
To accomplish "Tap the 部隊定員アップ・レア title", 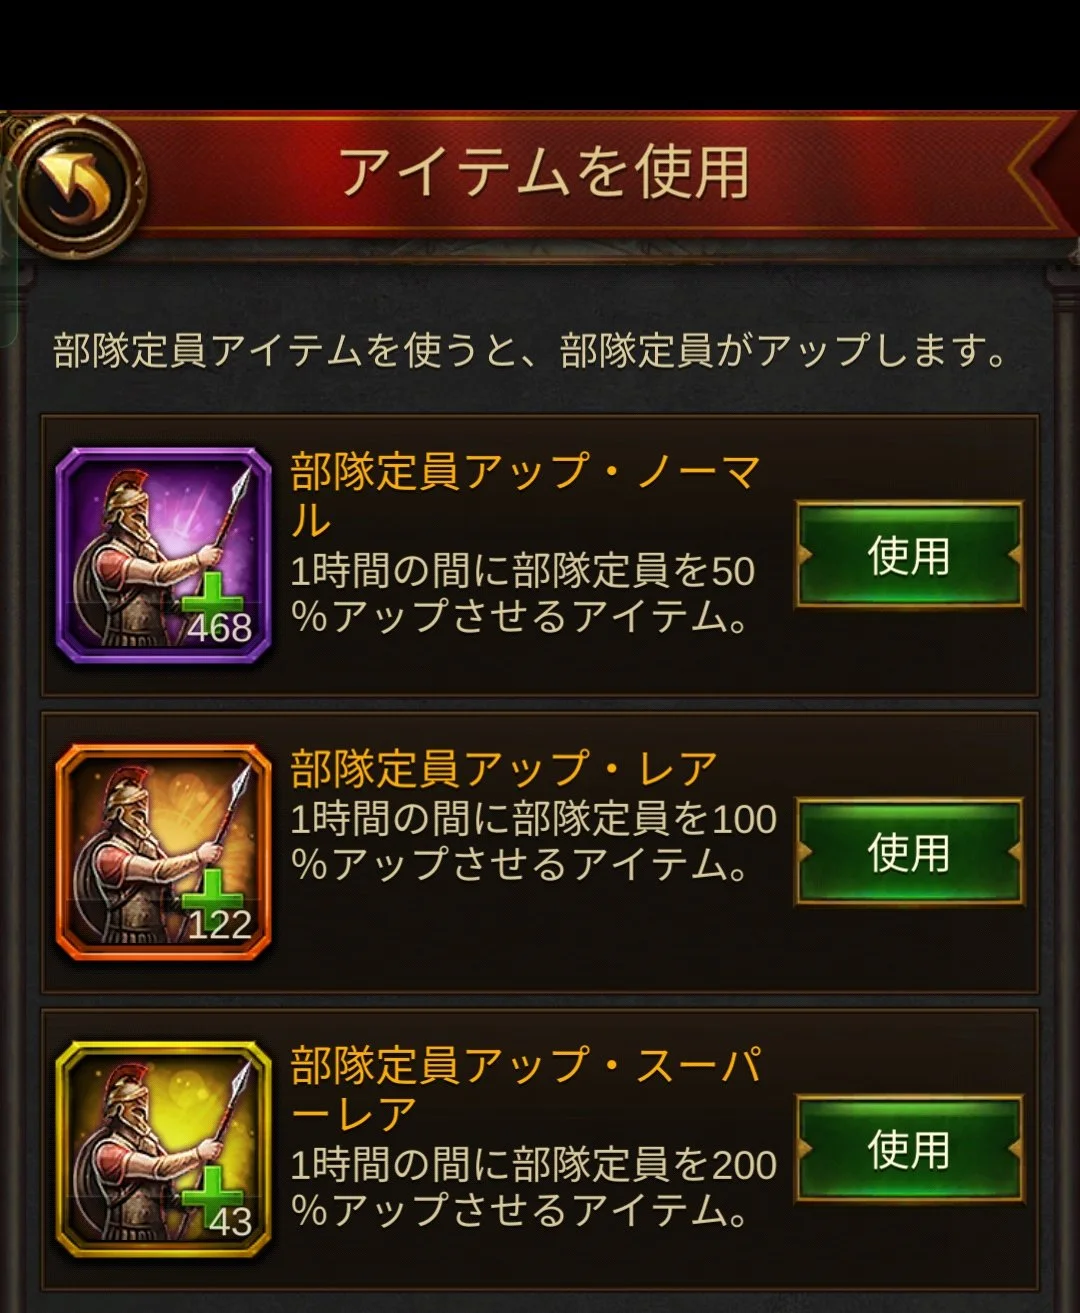I will coord(504,769).
